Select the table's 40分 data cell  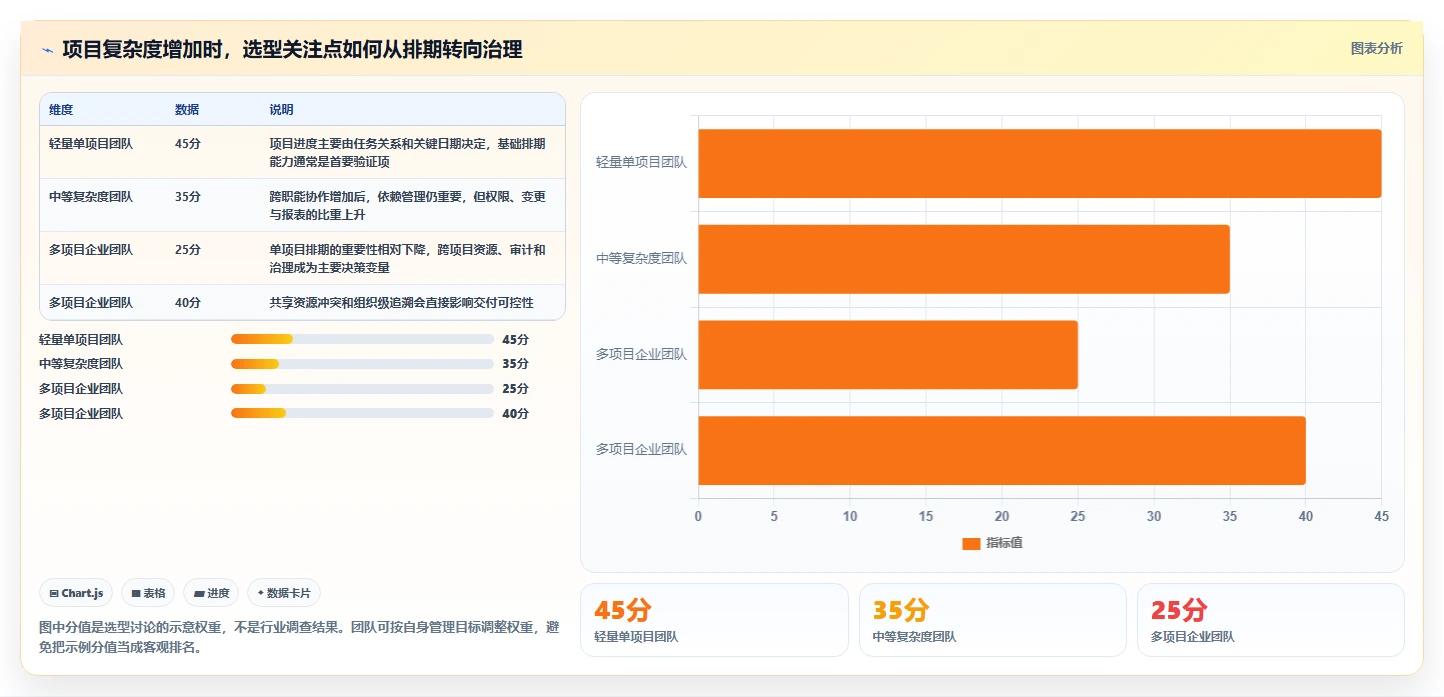point(188,303)
